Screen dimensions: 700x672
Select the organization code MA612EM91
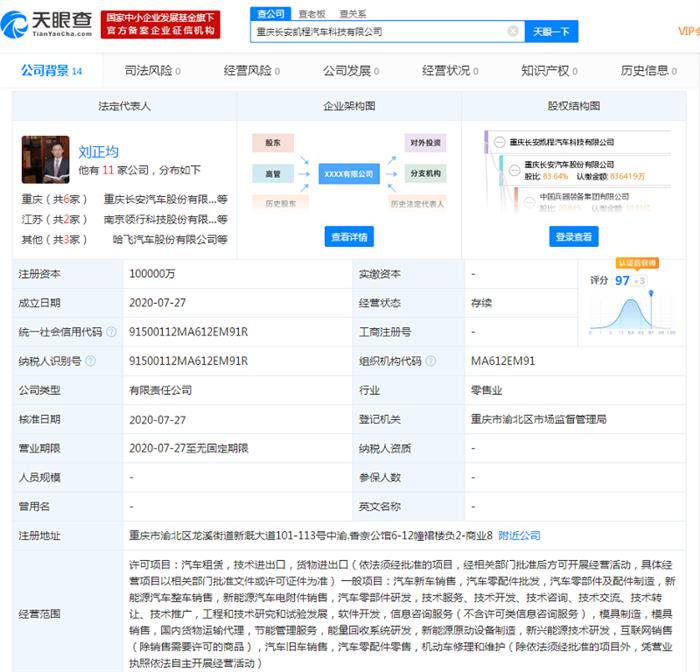(503, 361)
